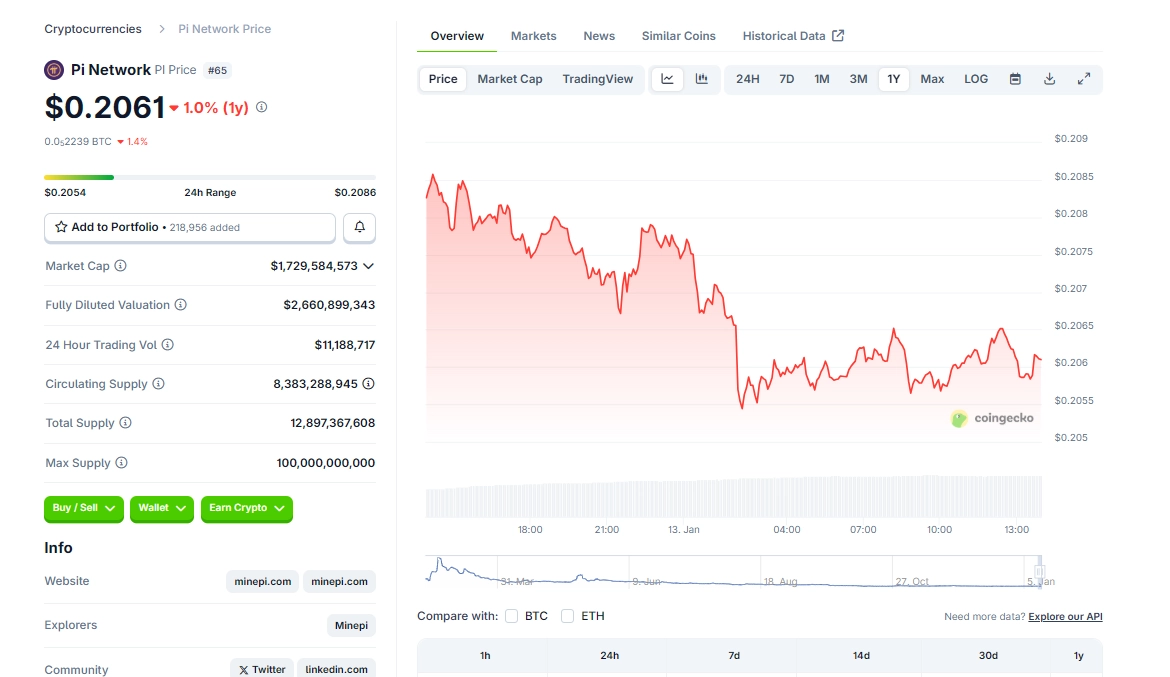Click the range navigator handle below chart

point(1040,571)
